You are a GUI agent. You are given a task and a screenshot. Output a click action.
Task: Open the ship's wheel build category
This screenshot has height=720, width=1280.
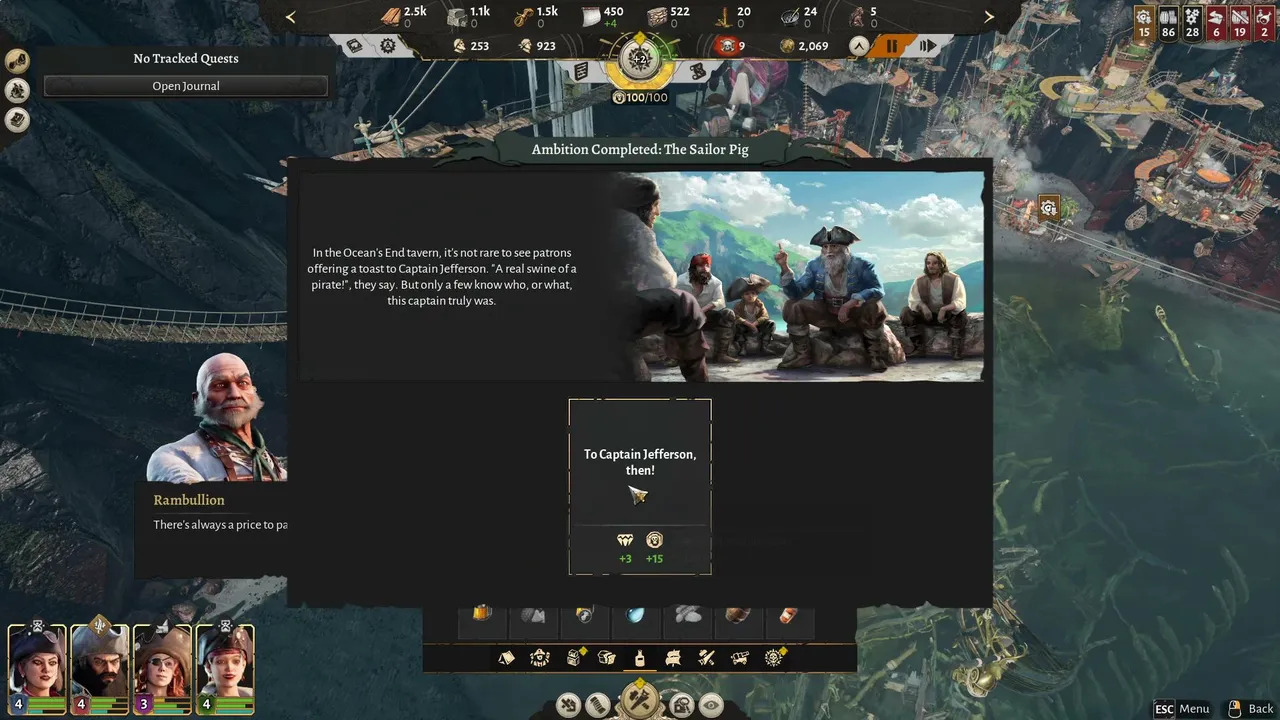tap(774, 658)
